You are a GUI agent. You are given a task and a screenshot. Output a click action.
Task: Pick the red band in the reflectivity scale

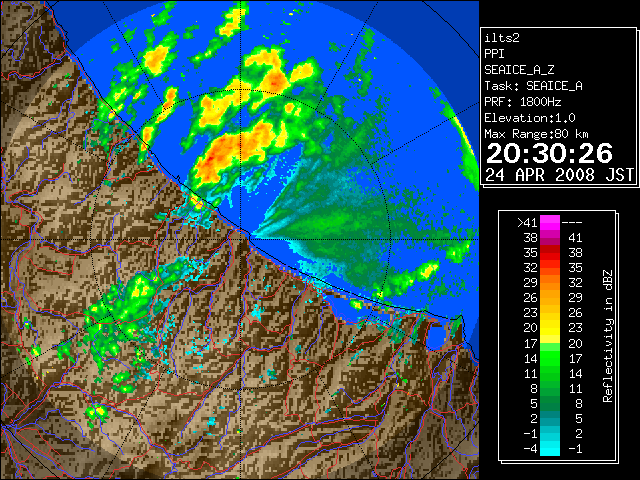[550, 253]
